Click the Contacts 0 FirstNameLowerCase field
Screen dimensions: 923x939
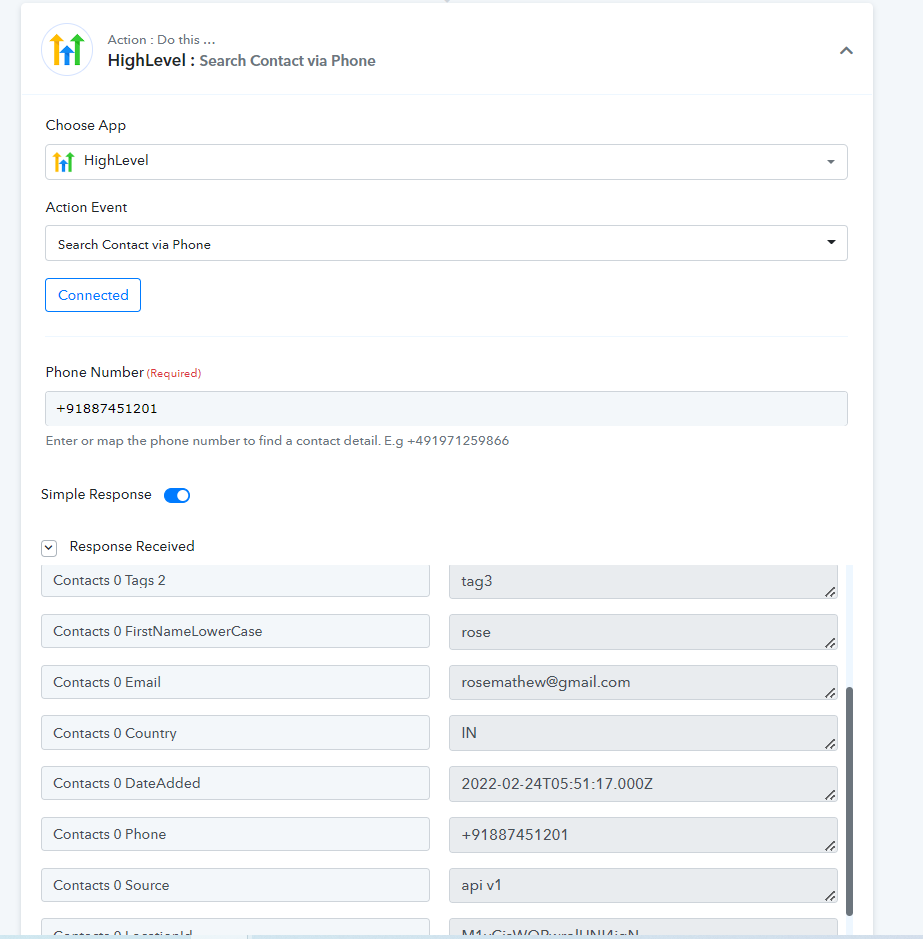point(235,631)
